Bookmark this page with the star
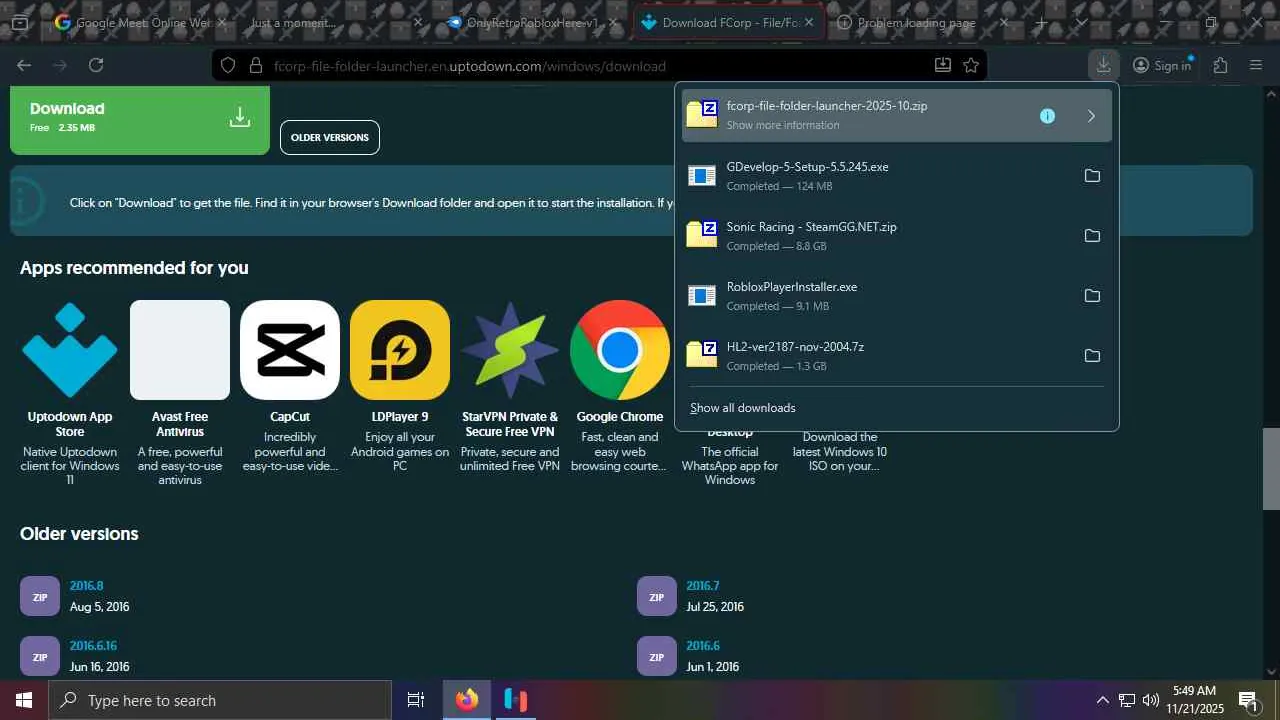The width and height of the screenshot is (1280, 720). 971,65
